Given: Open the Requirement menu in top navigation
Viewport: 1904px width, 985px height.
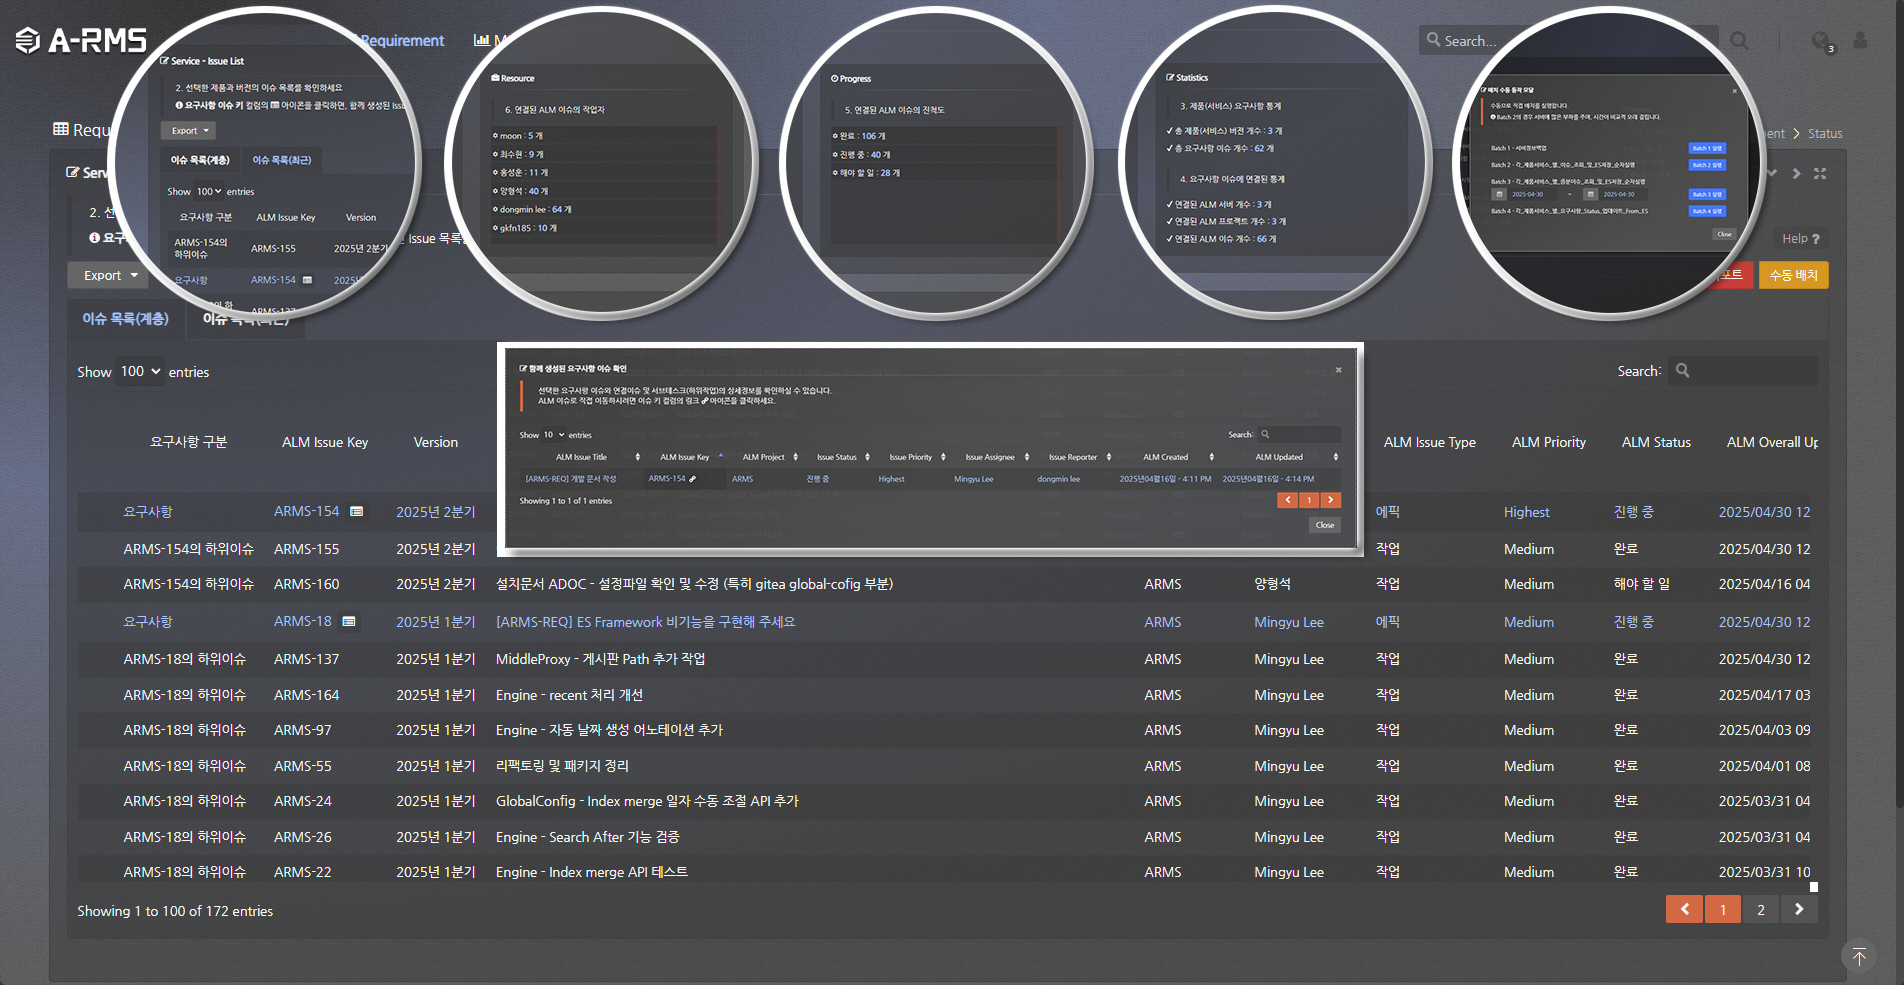Looking at the screenshot, I should click(x=402, y=41).
